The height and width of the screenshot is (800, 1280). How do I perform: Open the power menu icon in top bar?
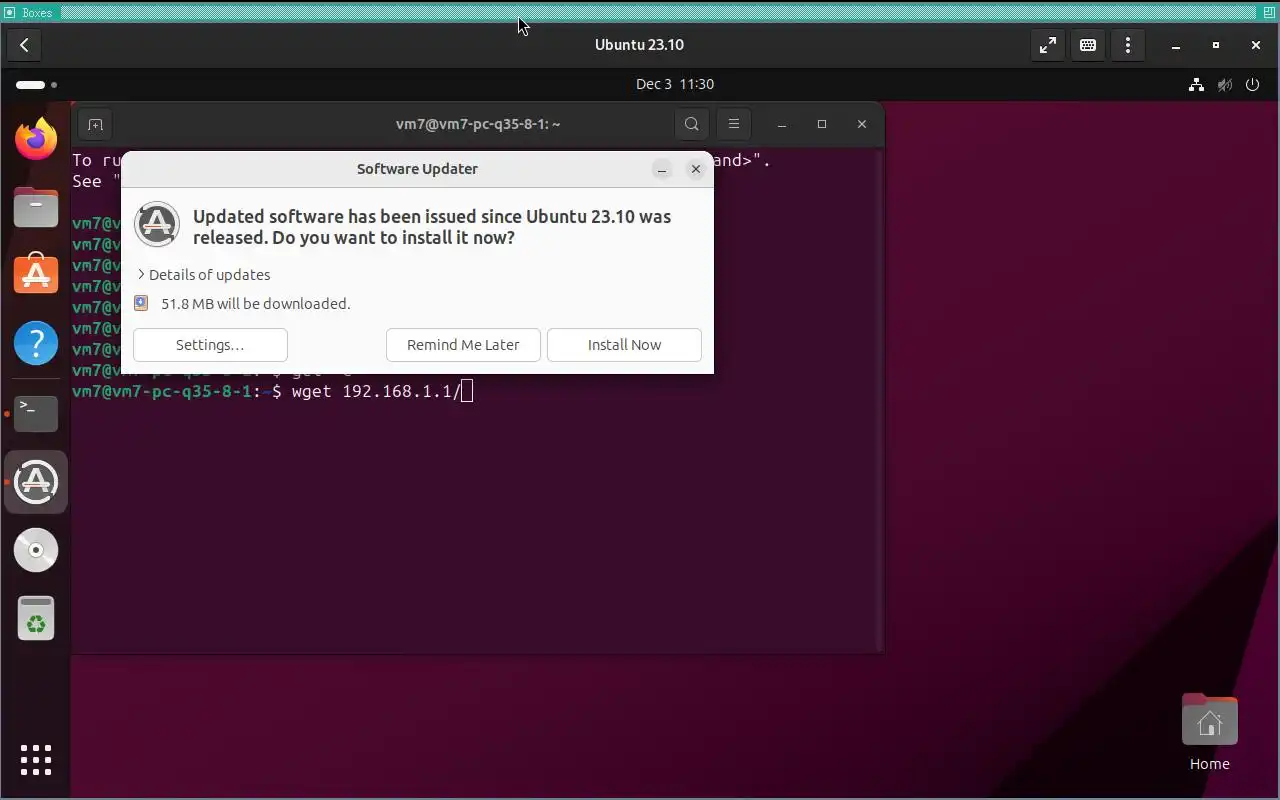tap(1252, 85)
